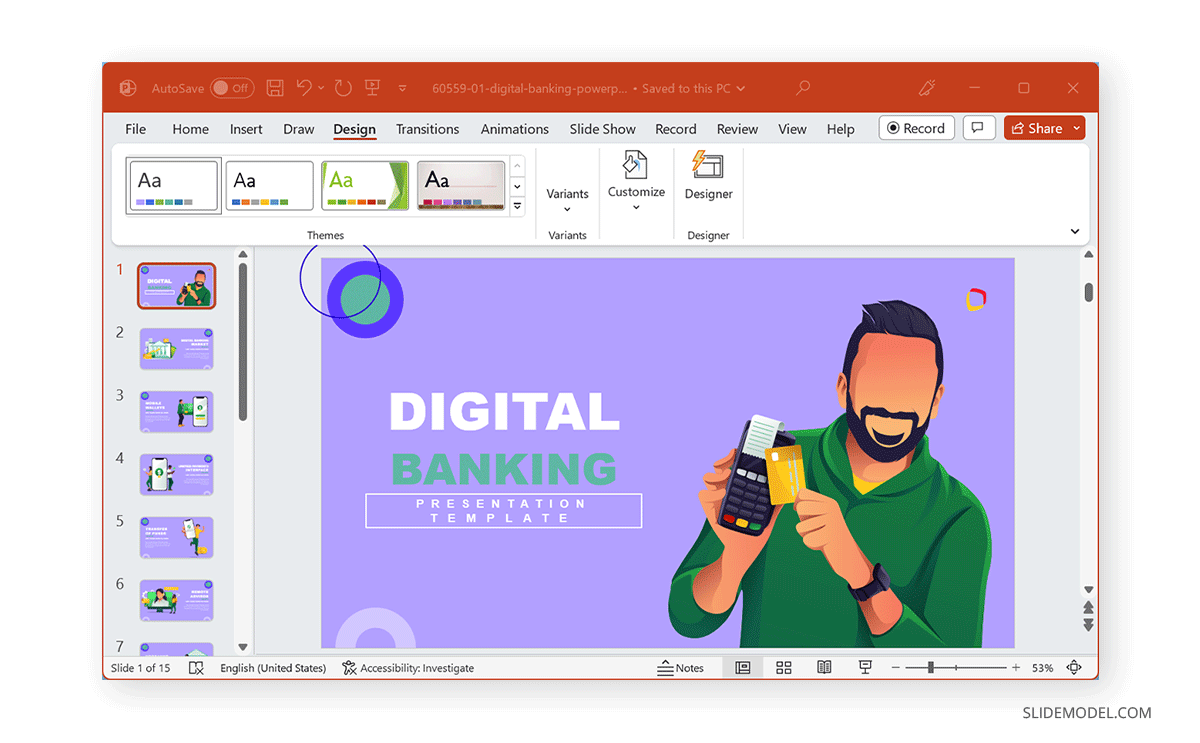This screenshot has height=743, width=1200.
Task: Open the Variants dropdown
Action: (x=567, y=194)
